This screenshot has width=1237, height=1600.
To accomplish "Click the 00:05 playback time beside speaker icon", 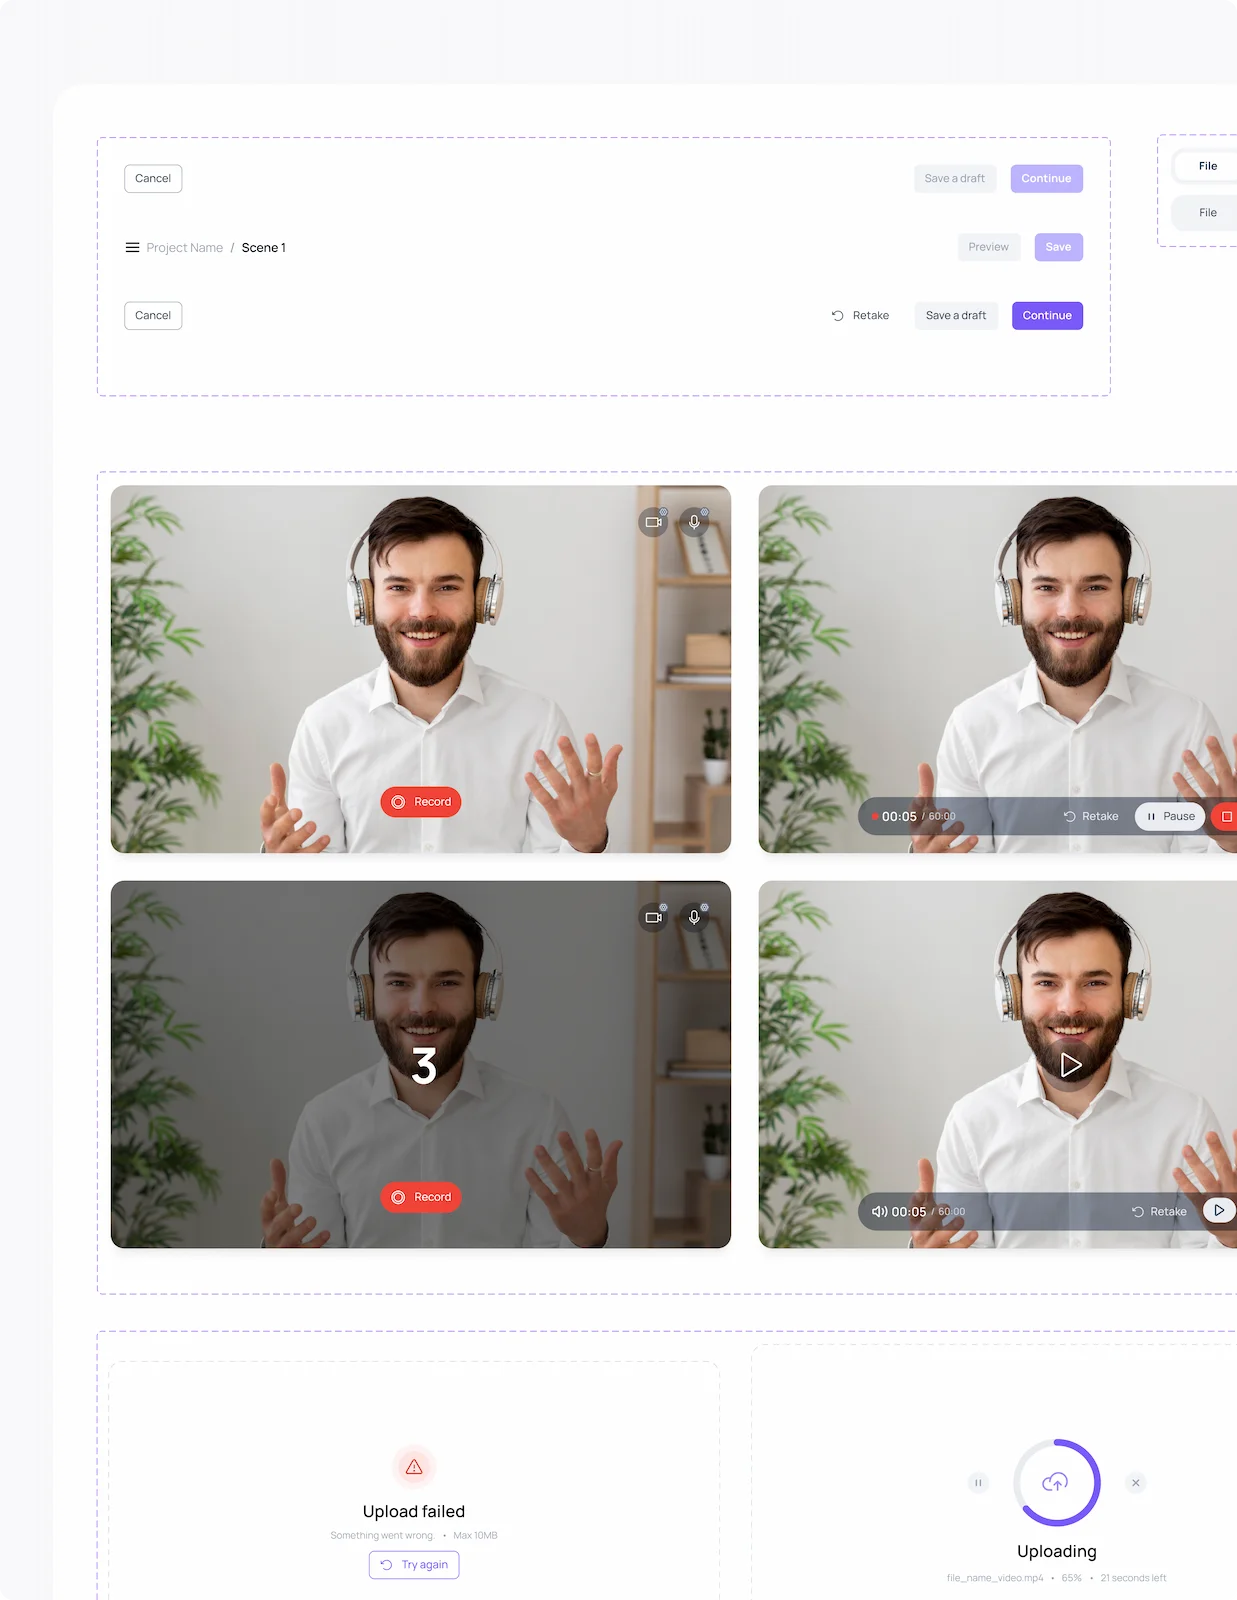I will 909,1211.
